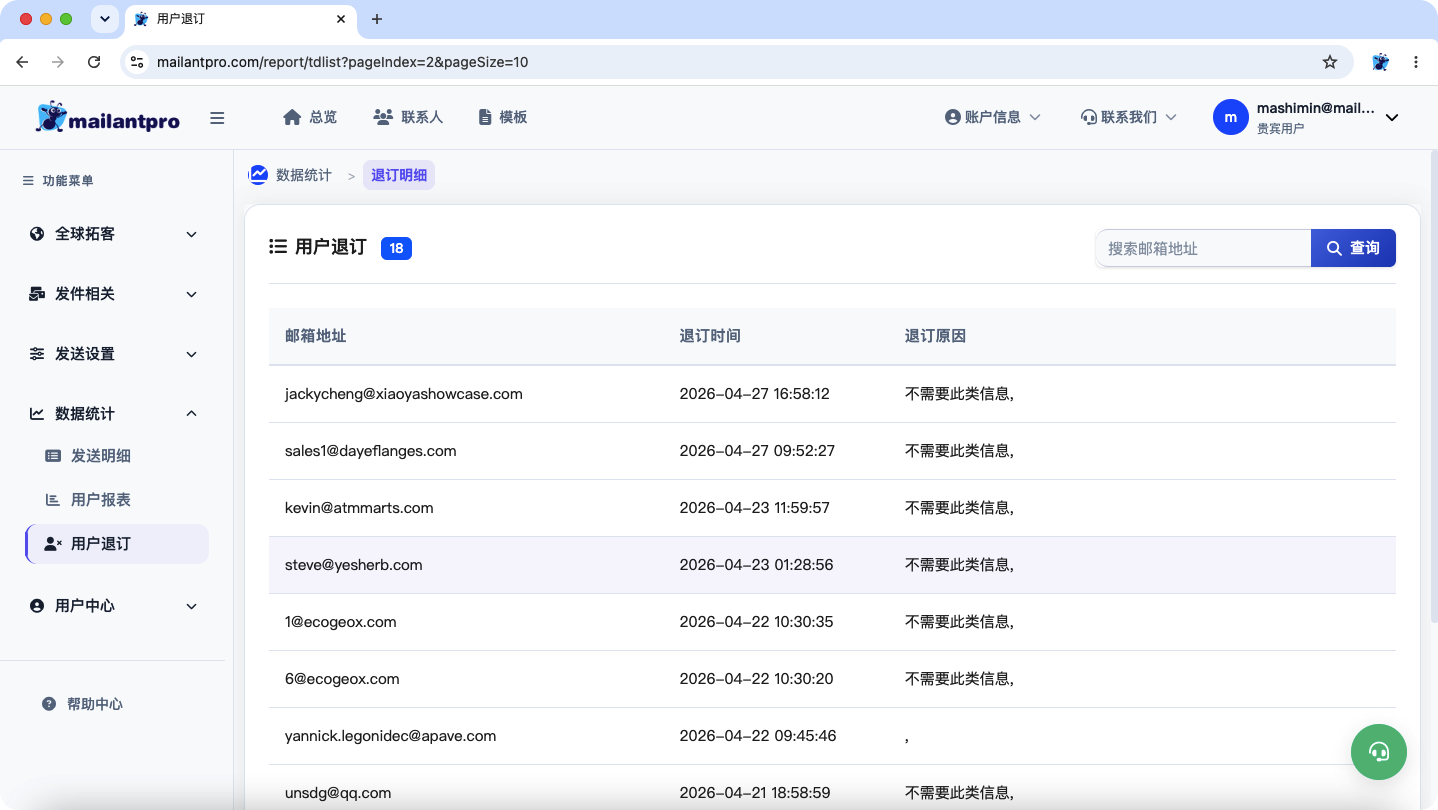The width and height of the screenshot is (1438, 810).
Task: Expand the 发送设置 sidebar menu
Action: (113, 354)
